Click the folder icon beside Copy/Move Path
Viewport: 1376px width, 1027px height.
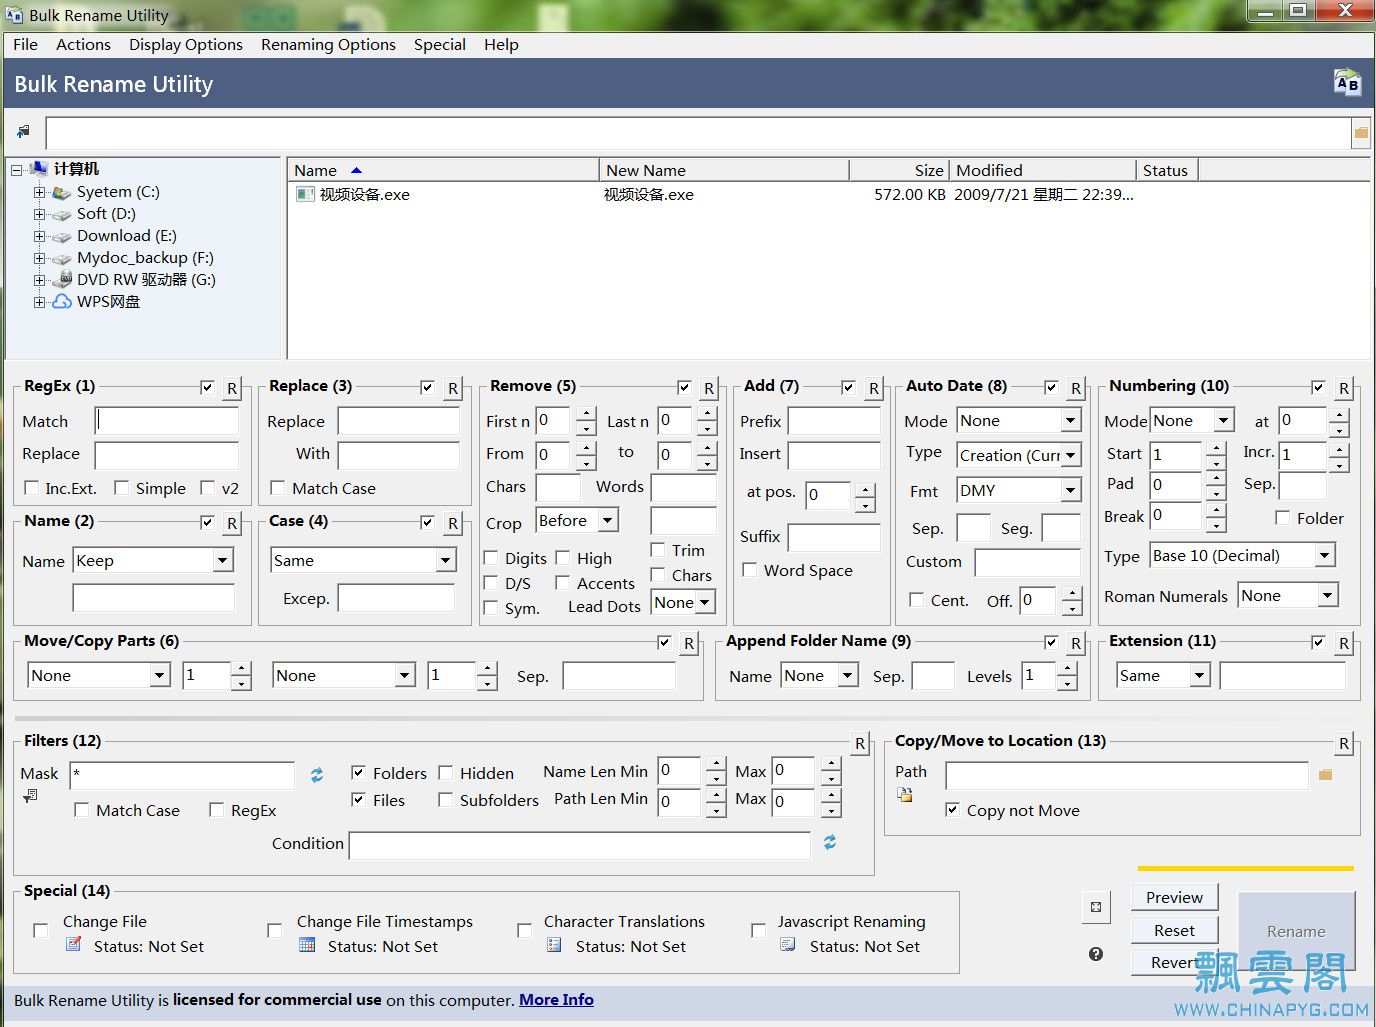[x=1326, y=775]
